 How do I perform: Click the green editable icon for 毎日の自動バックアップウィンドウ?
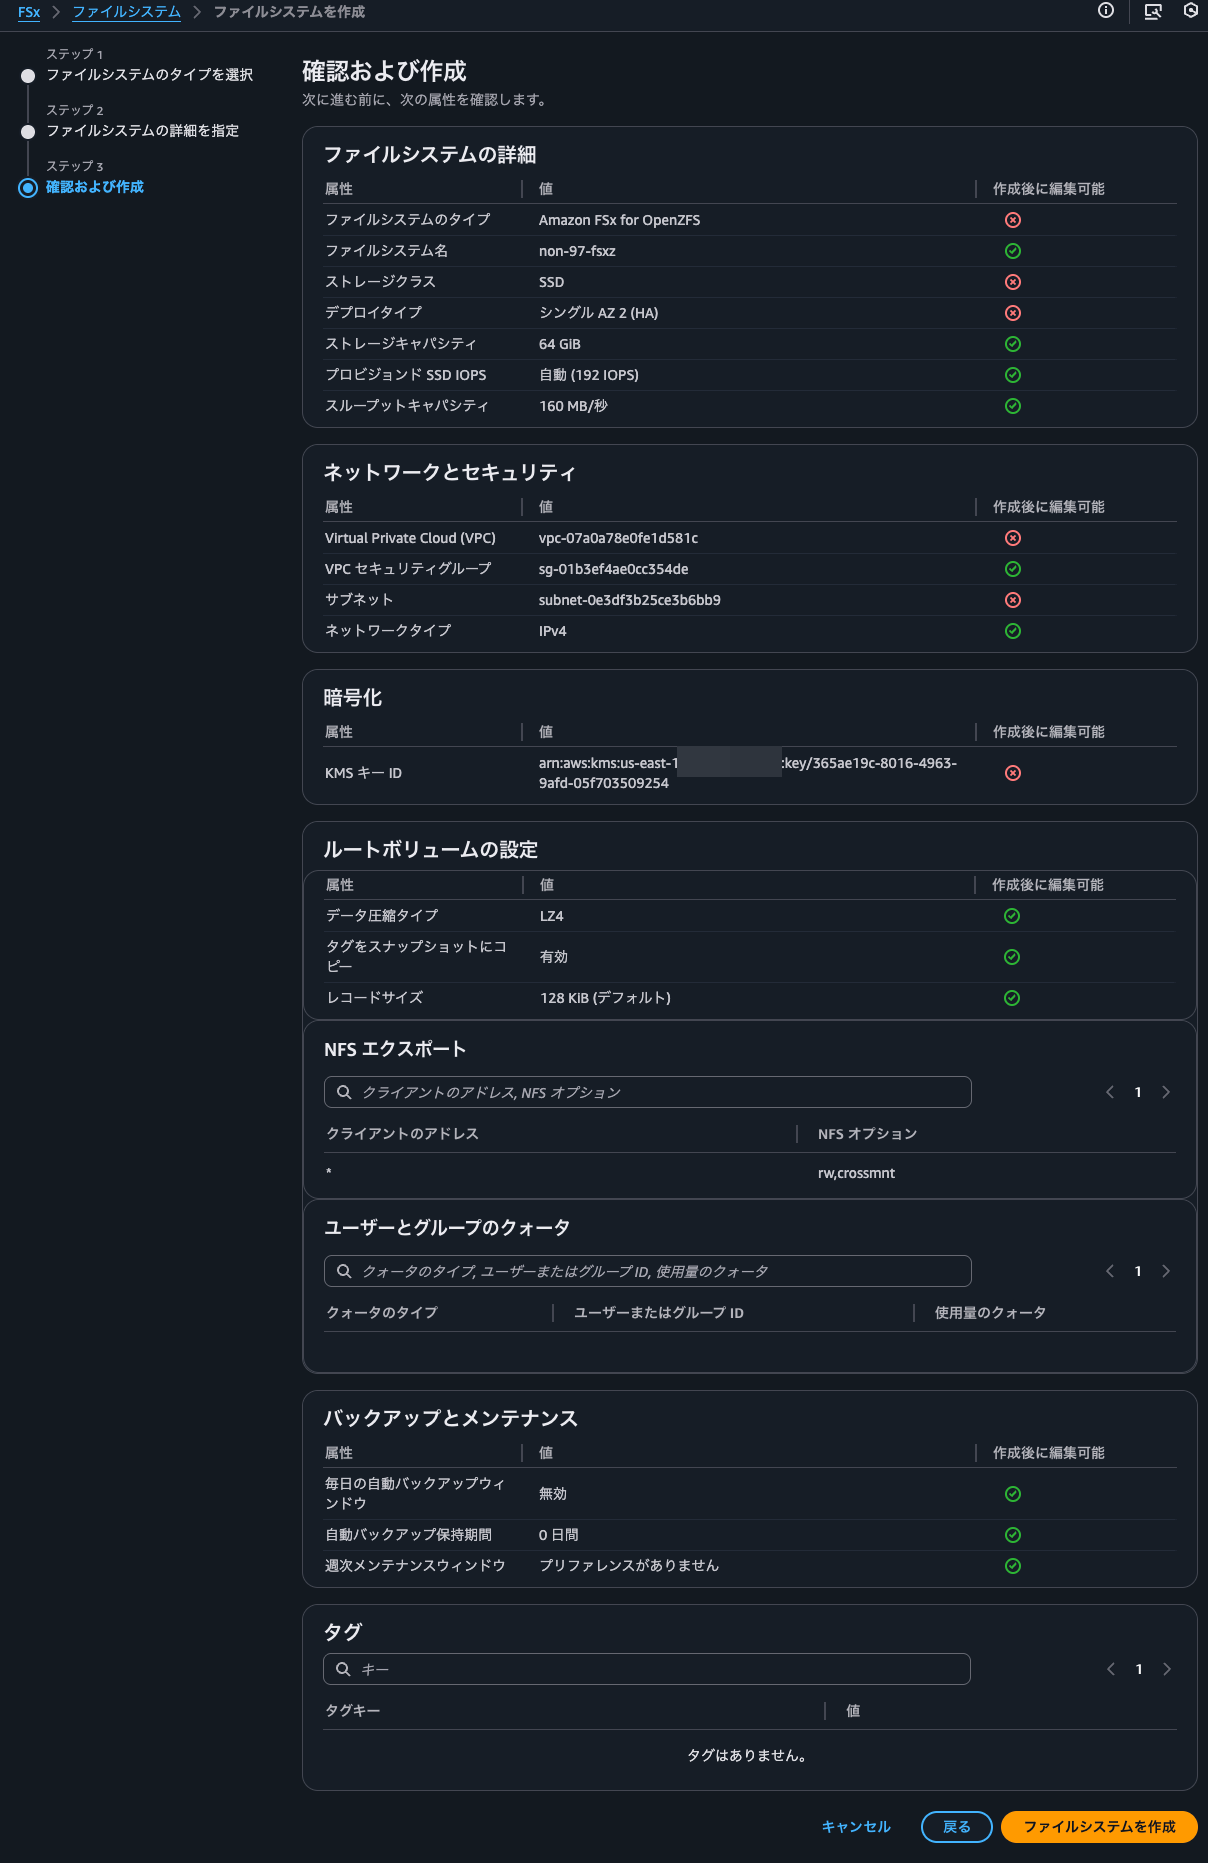coord(1013,1494)
